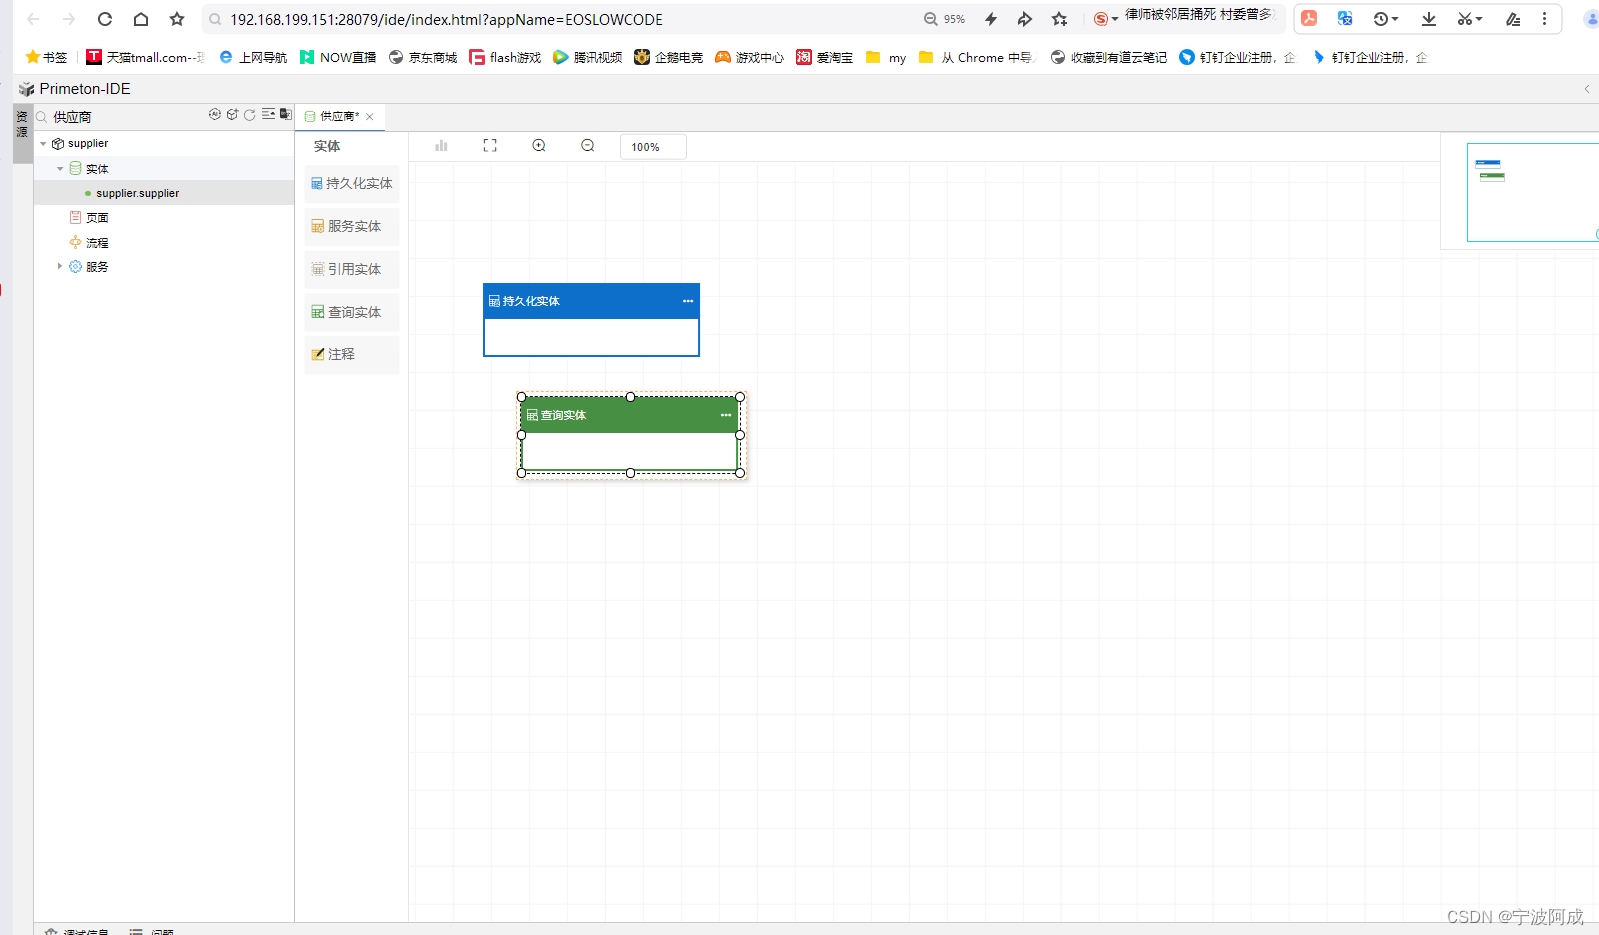This screenshot has width=1599, height=935.
Task: Pick the 服务实体 palette item
Action: 352,227
